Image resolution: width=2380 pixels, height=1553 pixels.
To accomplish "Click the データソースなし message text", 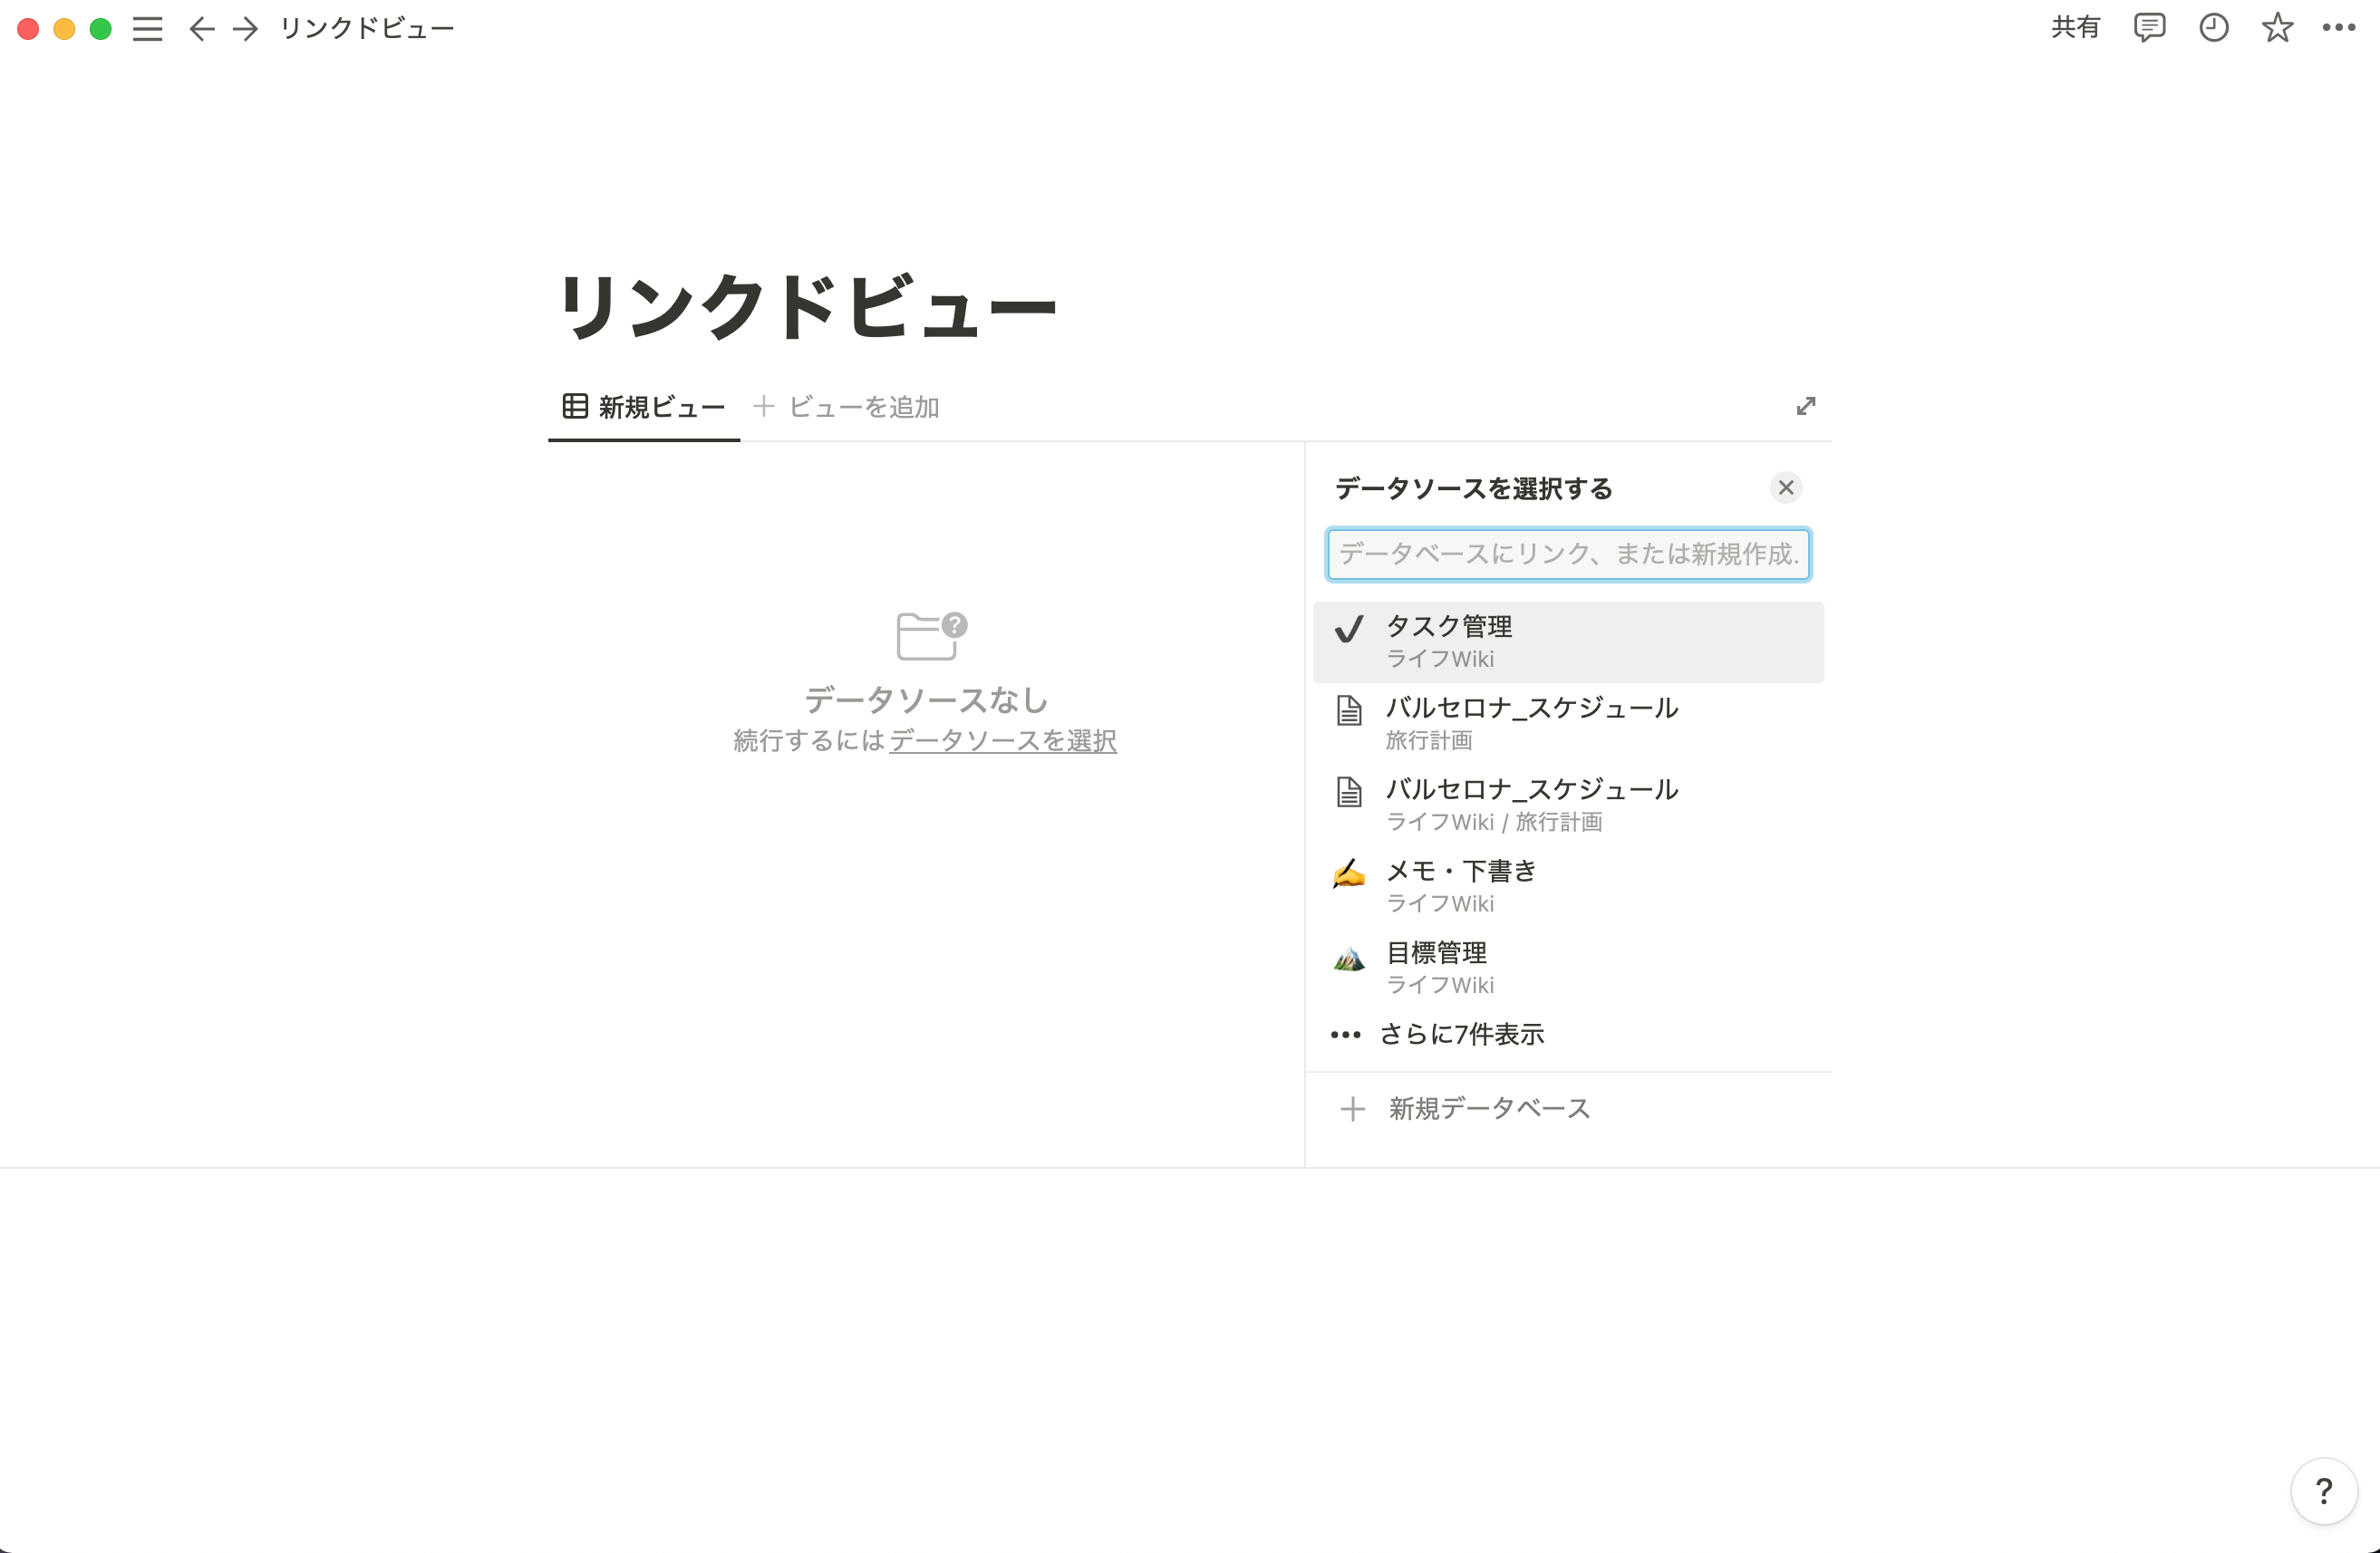I will point(926,700).
